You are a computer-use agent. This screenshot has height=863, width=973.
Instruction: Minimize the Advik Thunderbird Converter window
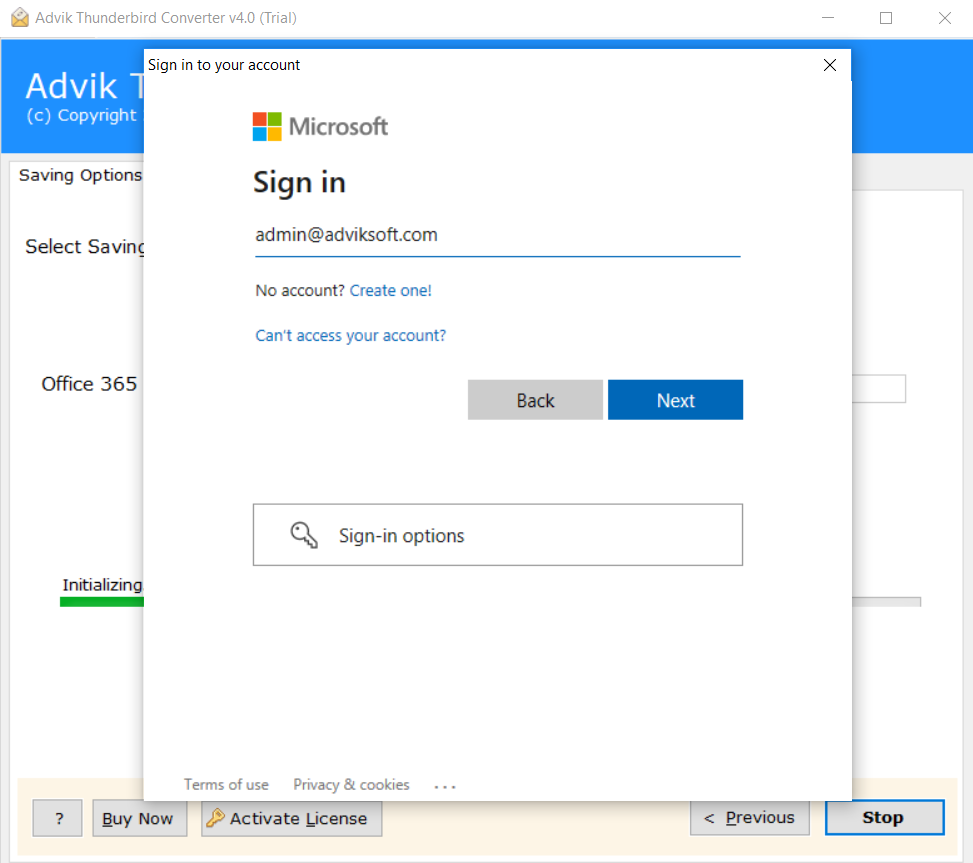828,18
